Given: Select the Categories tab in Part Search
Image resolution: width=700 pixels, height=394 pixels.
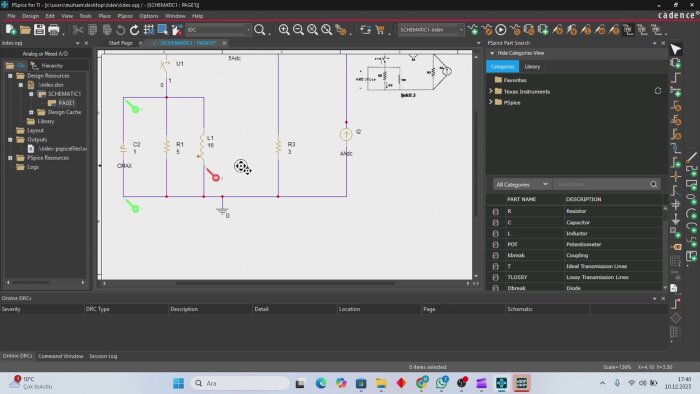Looking at the screenshot, I should (x=502, y=66).
